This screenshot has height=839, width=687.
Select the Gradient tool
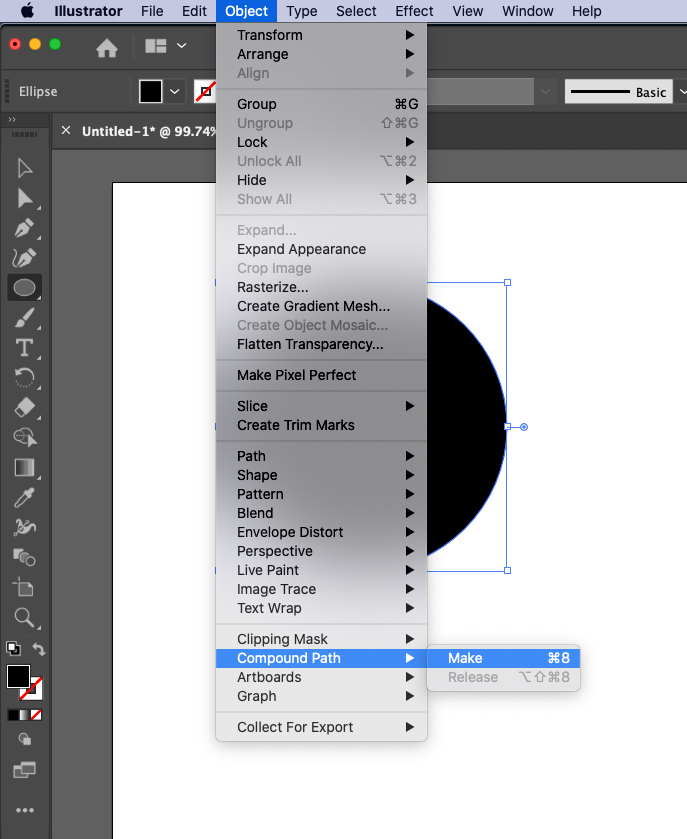(24, 468)
